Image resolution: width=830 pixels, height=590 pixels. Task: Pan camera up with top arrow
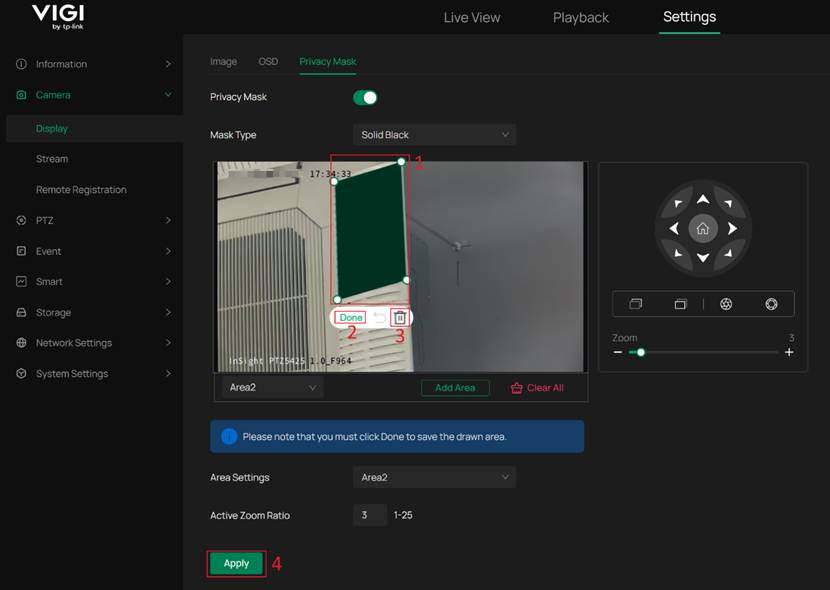pos(703,200)
